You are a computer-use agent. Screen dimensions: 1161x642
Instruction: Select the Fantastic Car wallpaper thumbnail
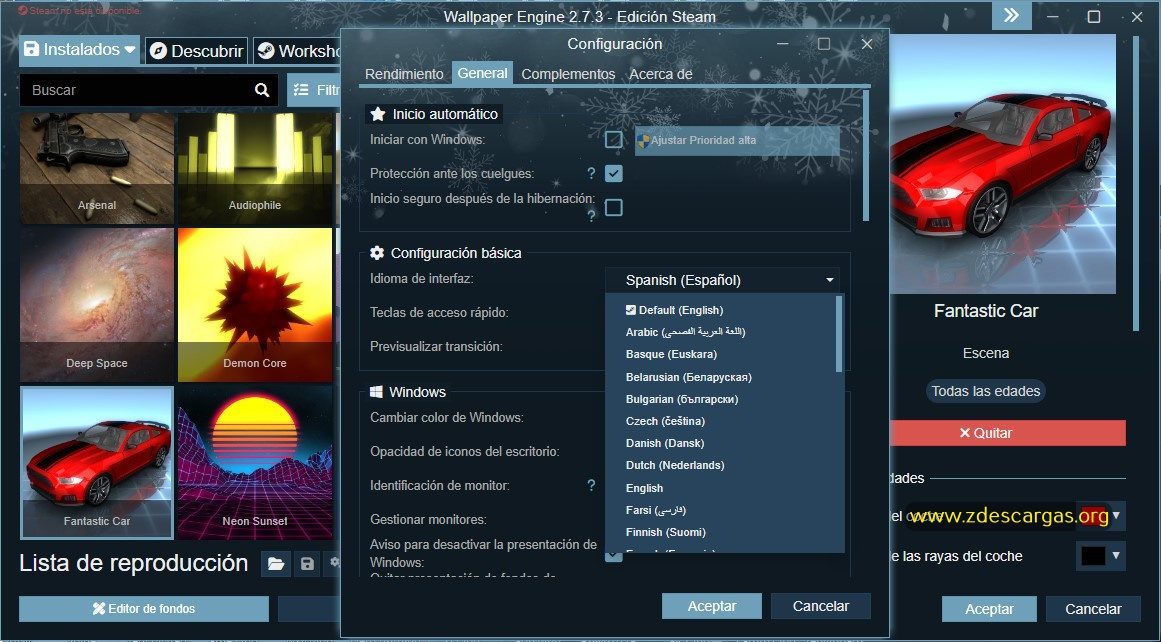pyautogui.click(x=97, y=463)
